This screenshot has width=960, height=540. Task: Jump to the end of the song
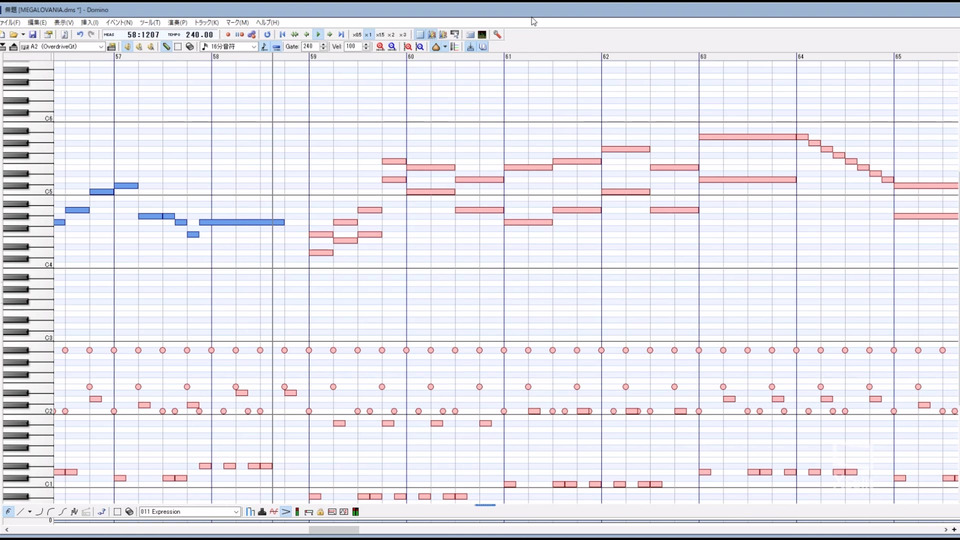point(341,35)
